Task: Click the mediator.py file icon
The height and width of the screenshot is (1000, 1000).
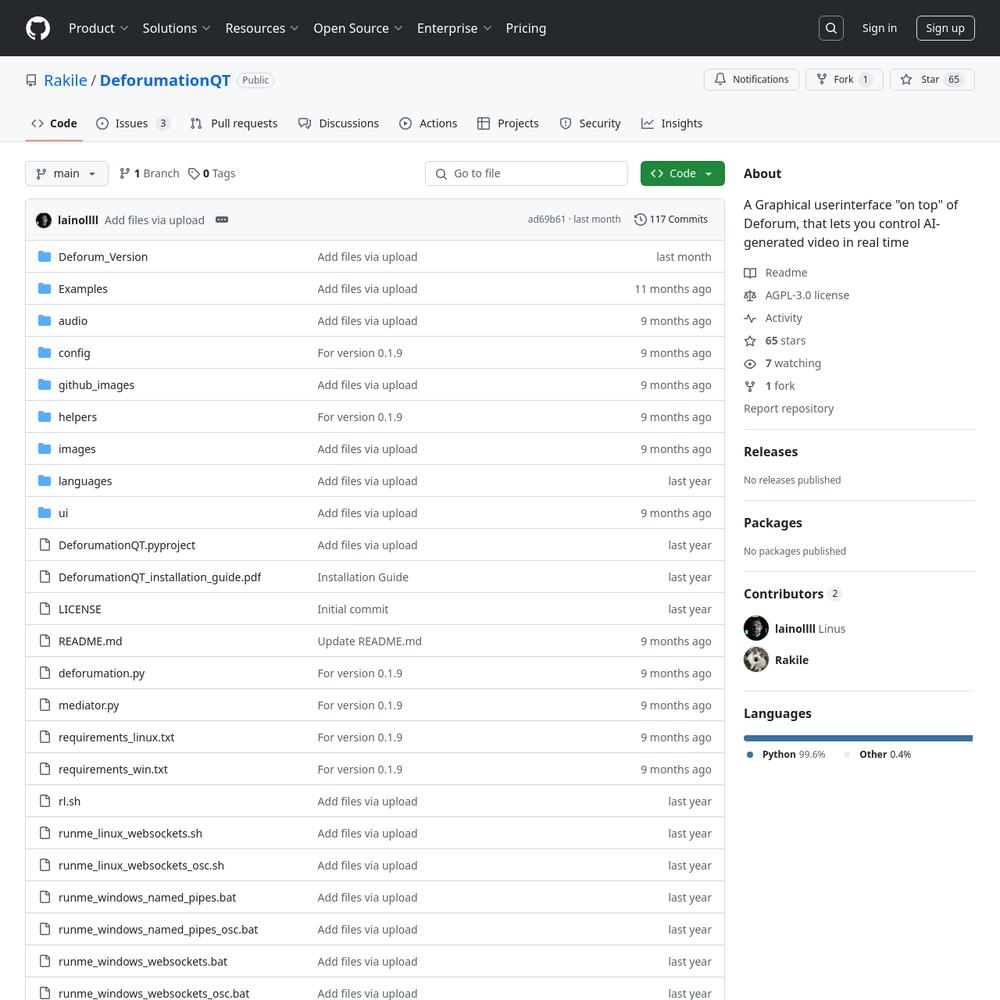Action: (45, 704)
